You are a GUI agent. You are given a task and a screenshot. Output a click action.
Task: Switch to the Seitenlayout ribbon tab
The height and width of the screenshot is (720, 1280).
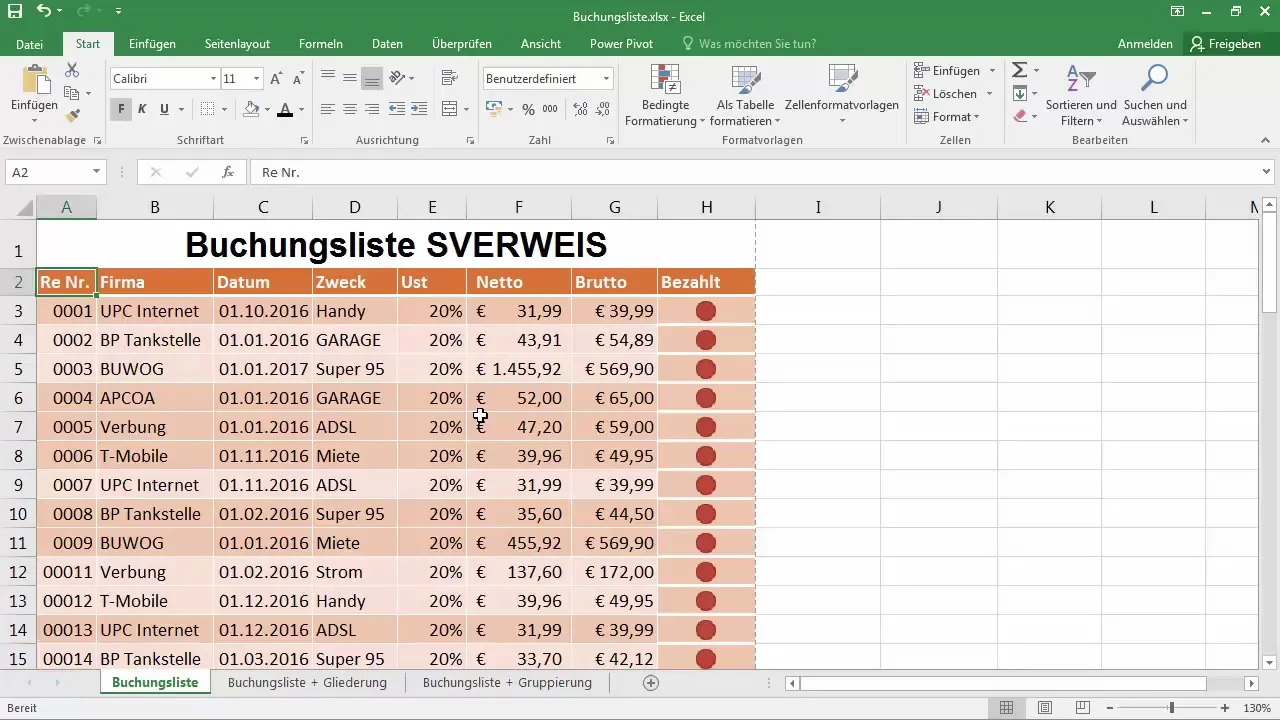coord(237,44)
